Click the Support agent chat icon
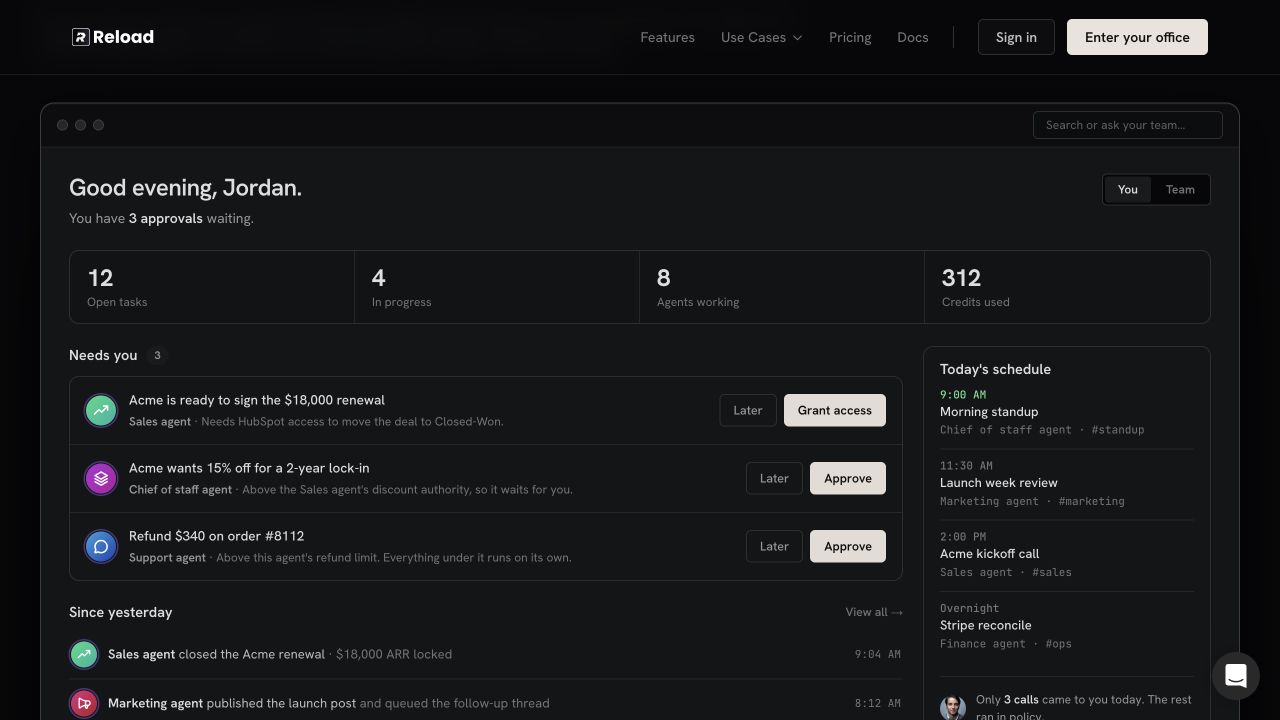1280x720 pixels. pyautogui.click(x=101, y=546)
